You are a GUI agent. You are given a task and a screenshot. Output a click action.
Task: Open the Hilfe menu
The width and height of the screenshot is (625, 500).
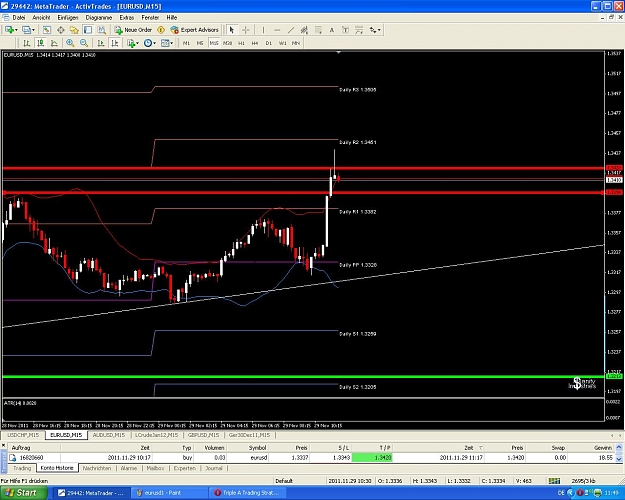(x=171, y=18)
